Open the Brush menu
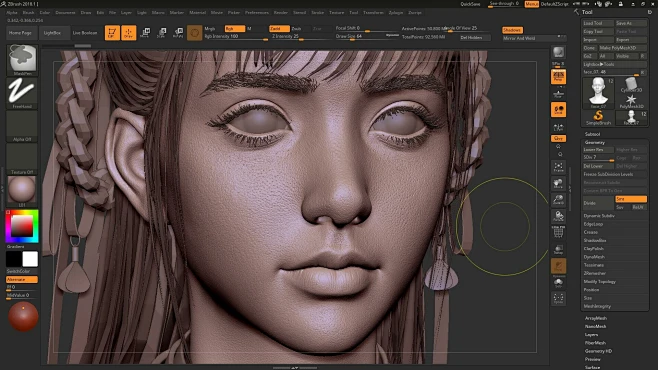Image resolution: width=658 pixels, height=370 pixels. tap(29, 13)
